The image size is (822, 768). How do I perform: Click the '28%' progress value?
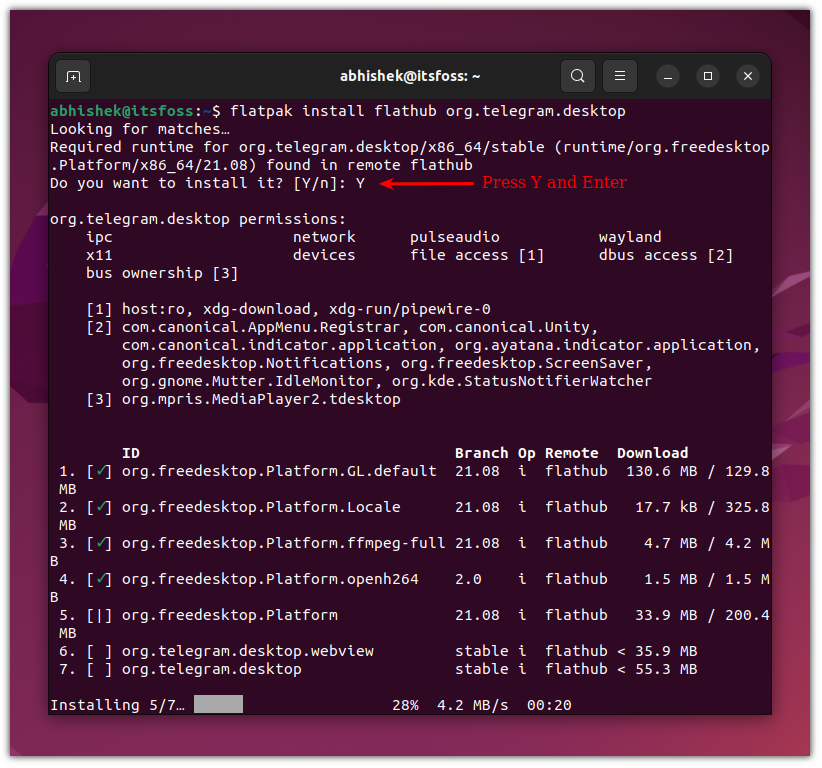click(x=405, y=706)
